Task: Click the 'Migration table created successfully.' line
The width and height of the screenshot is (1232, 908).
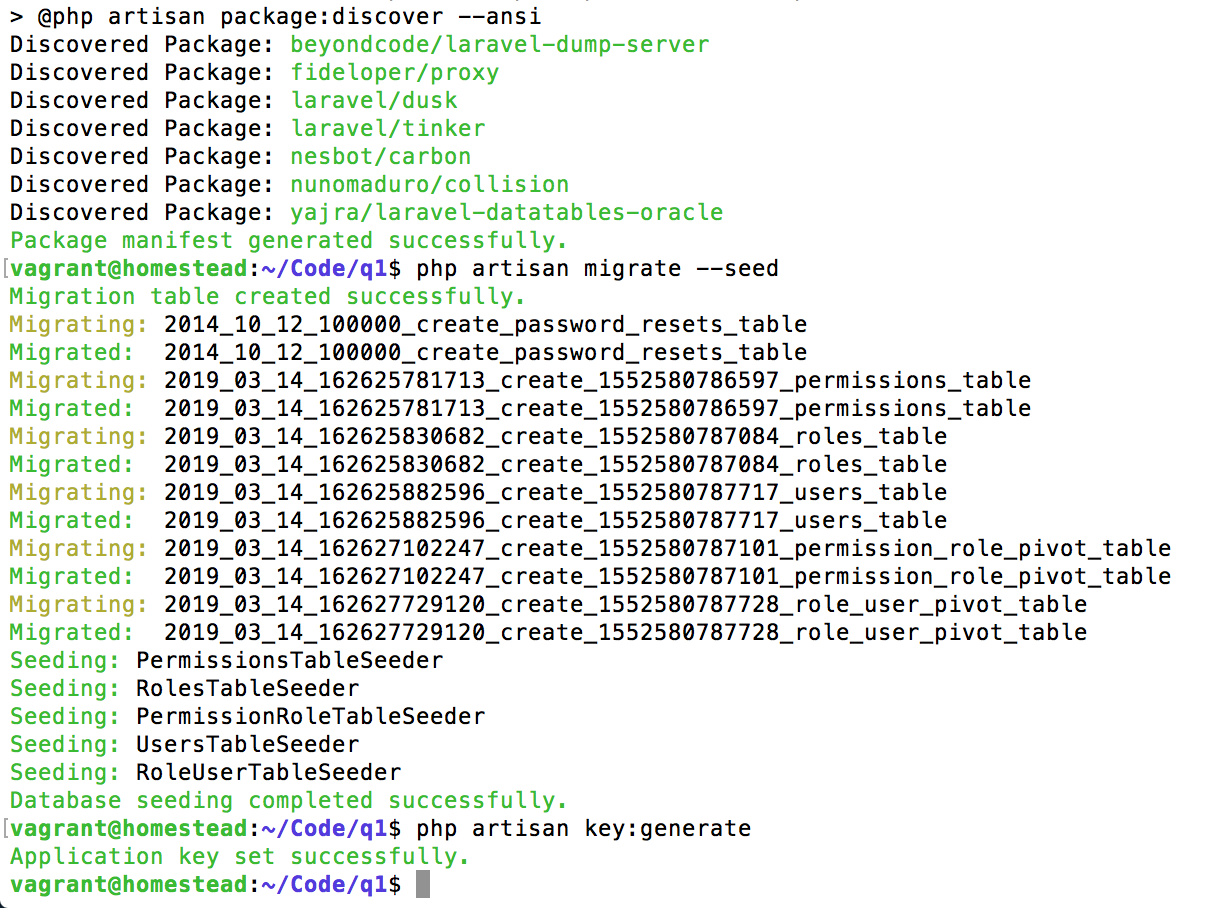Action: tap(267, 296)
